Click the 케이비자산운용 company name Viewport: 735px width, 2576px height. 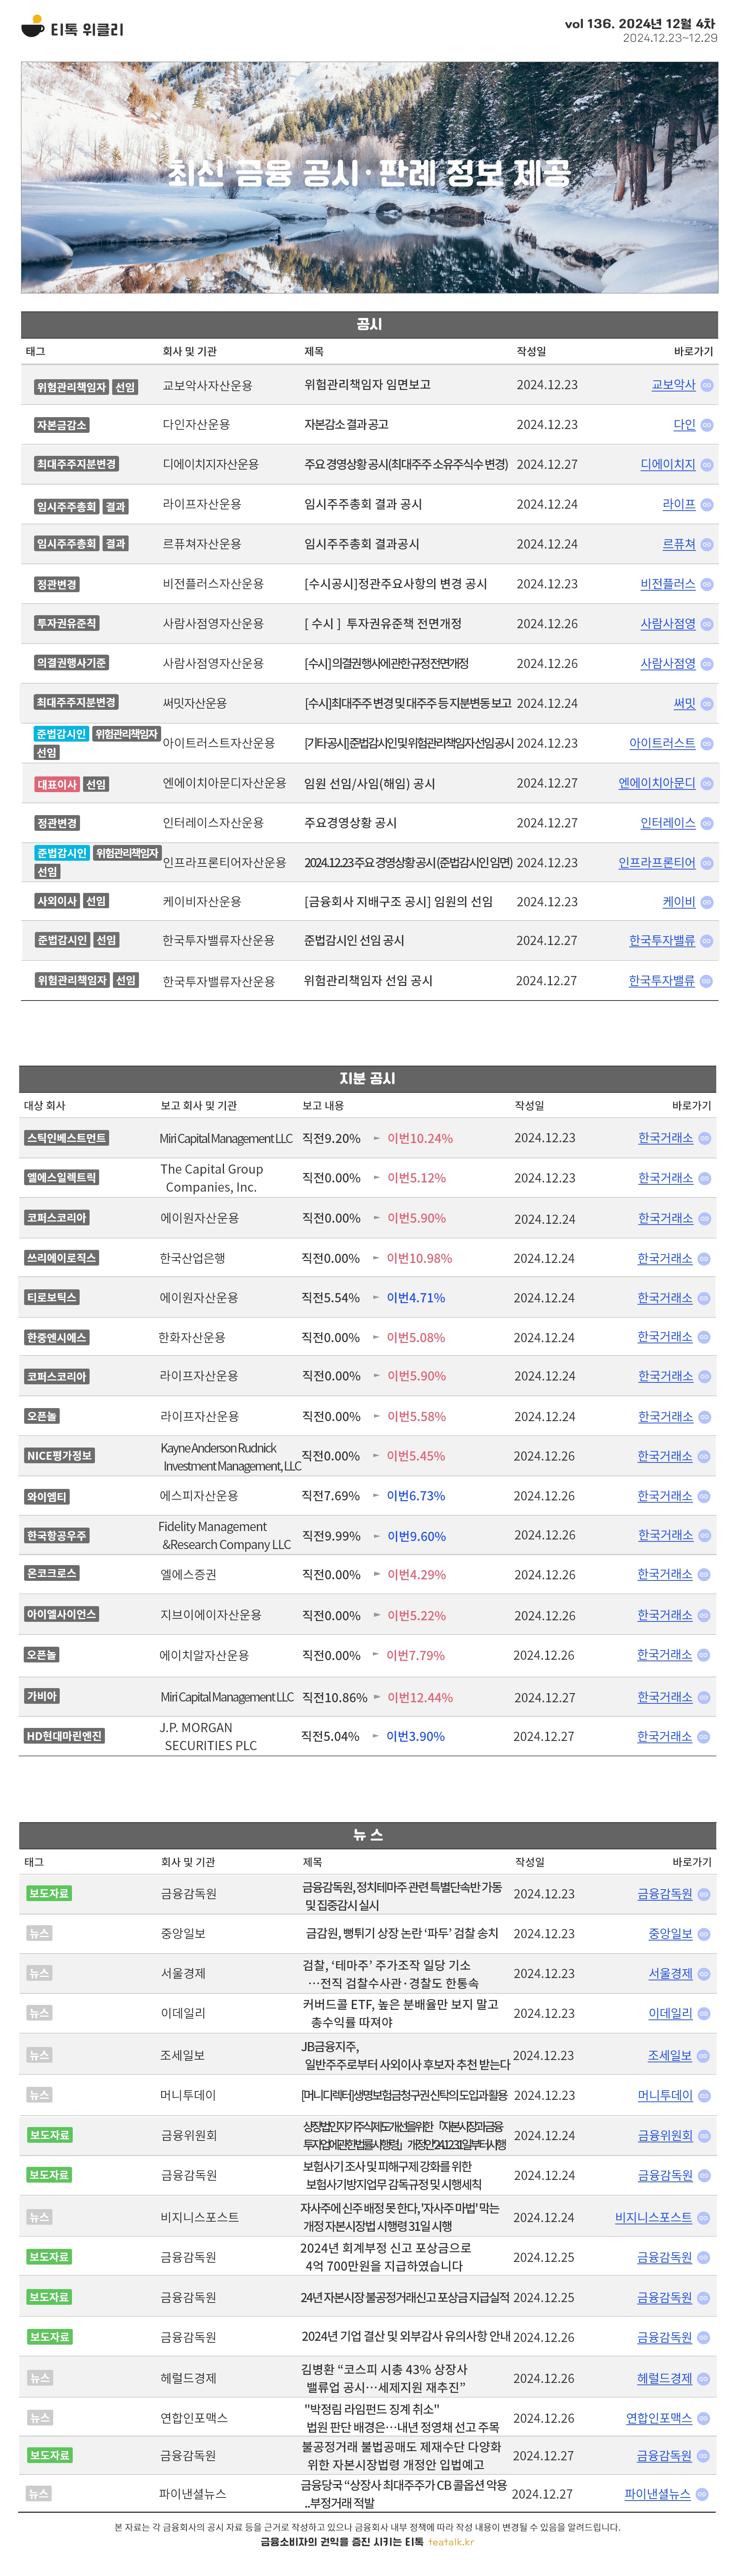coord(202,902)
